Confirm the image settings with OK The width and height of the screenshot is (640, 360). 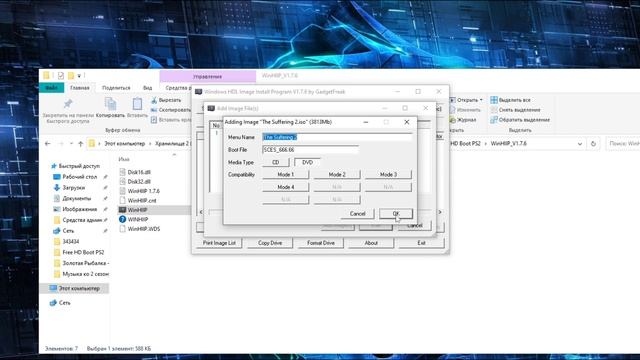(396, 213)
